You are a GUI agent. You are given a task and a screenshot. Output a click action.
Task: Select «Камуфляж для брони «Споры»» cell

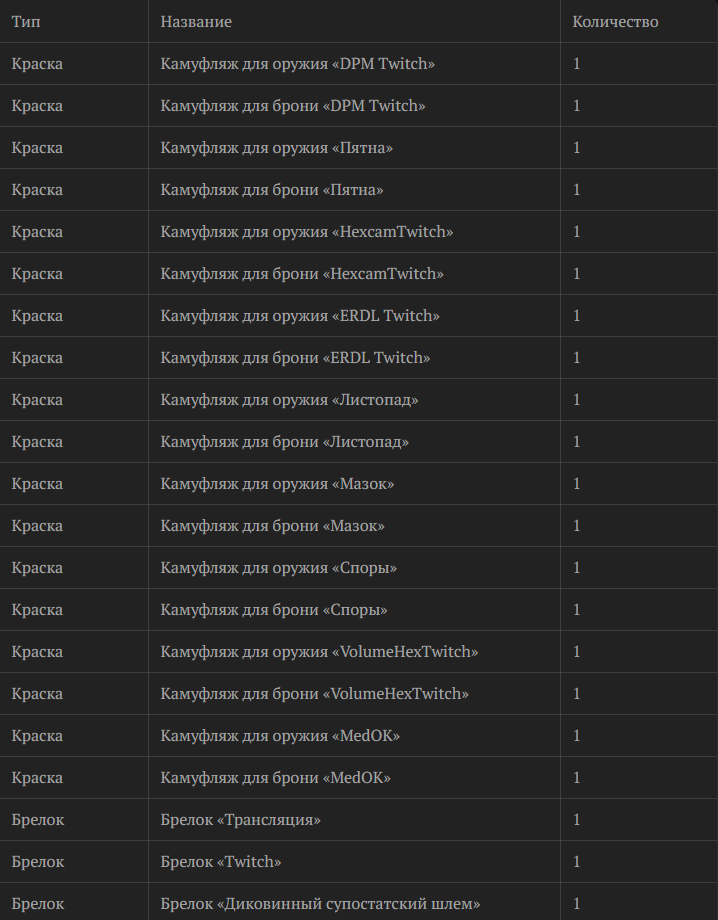tap(354, 610)
